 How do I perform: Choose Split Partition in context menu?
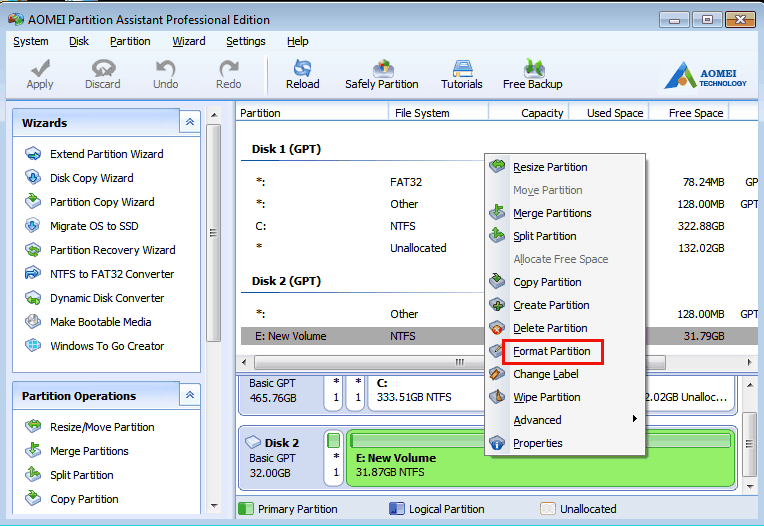tap(565, 236)
